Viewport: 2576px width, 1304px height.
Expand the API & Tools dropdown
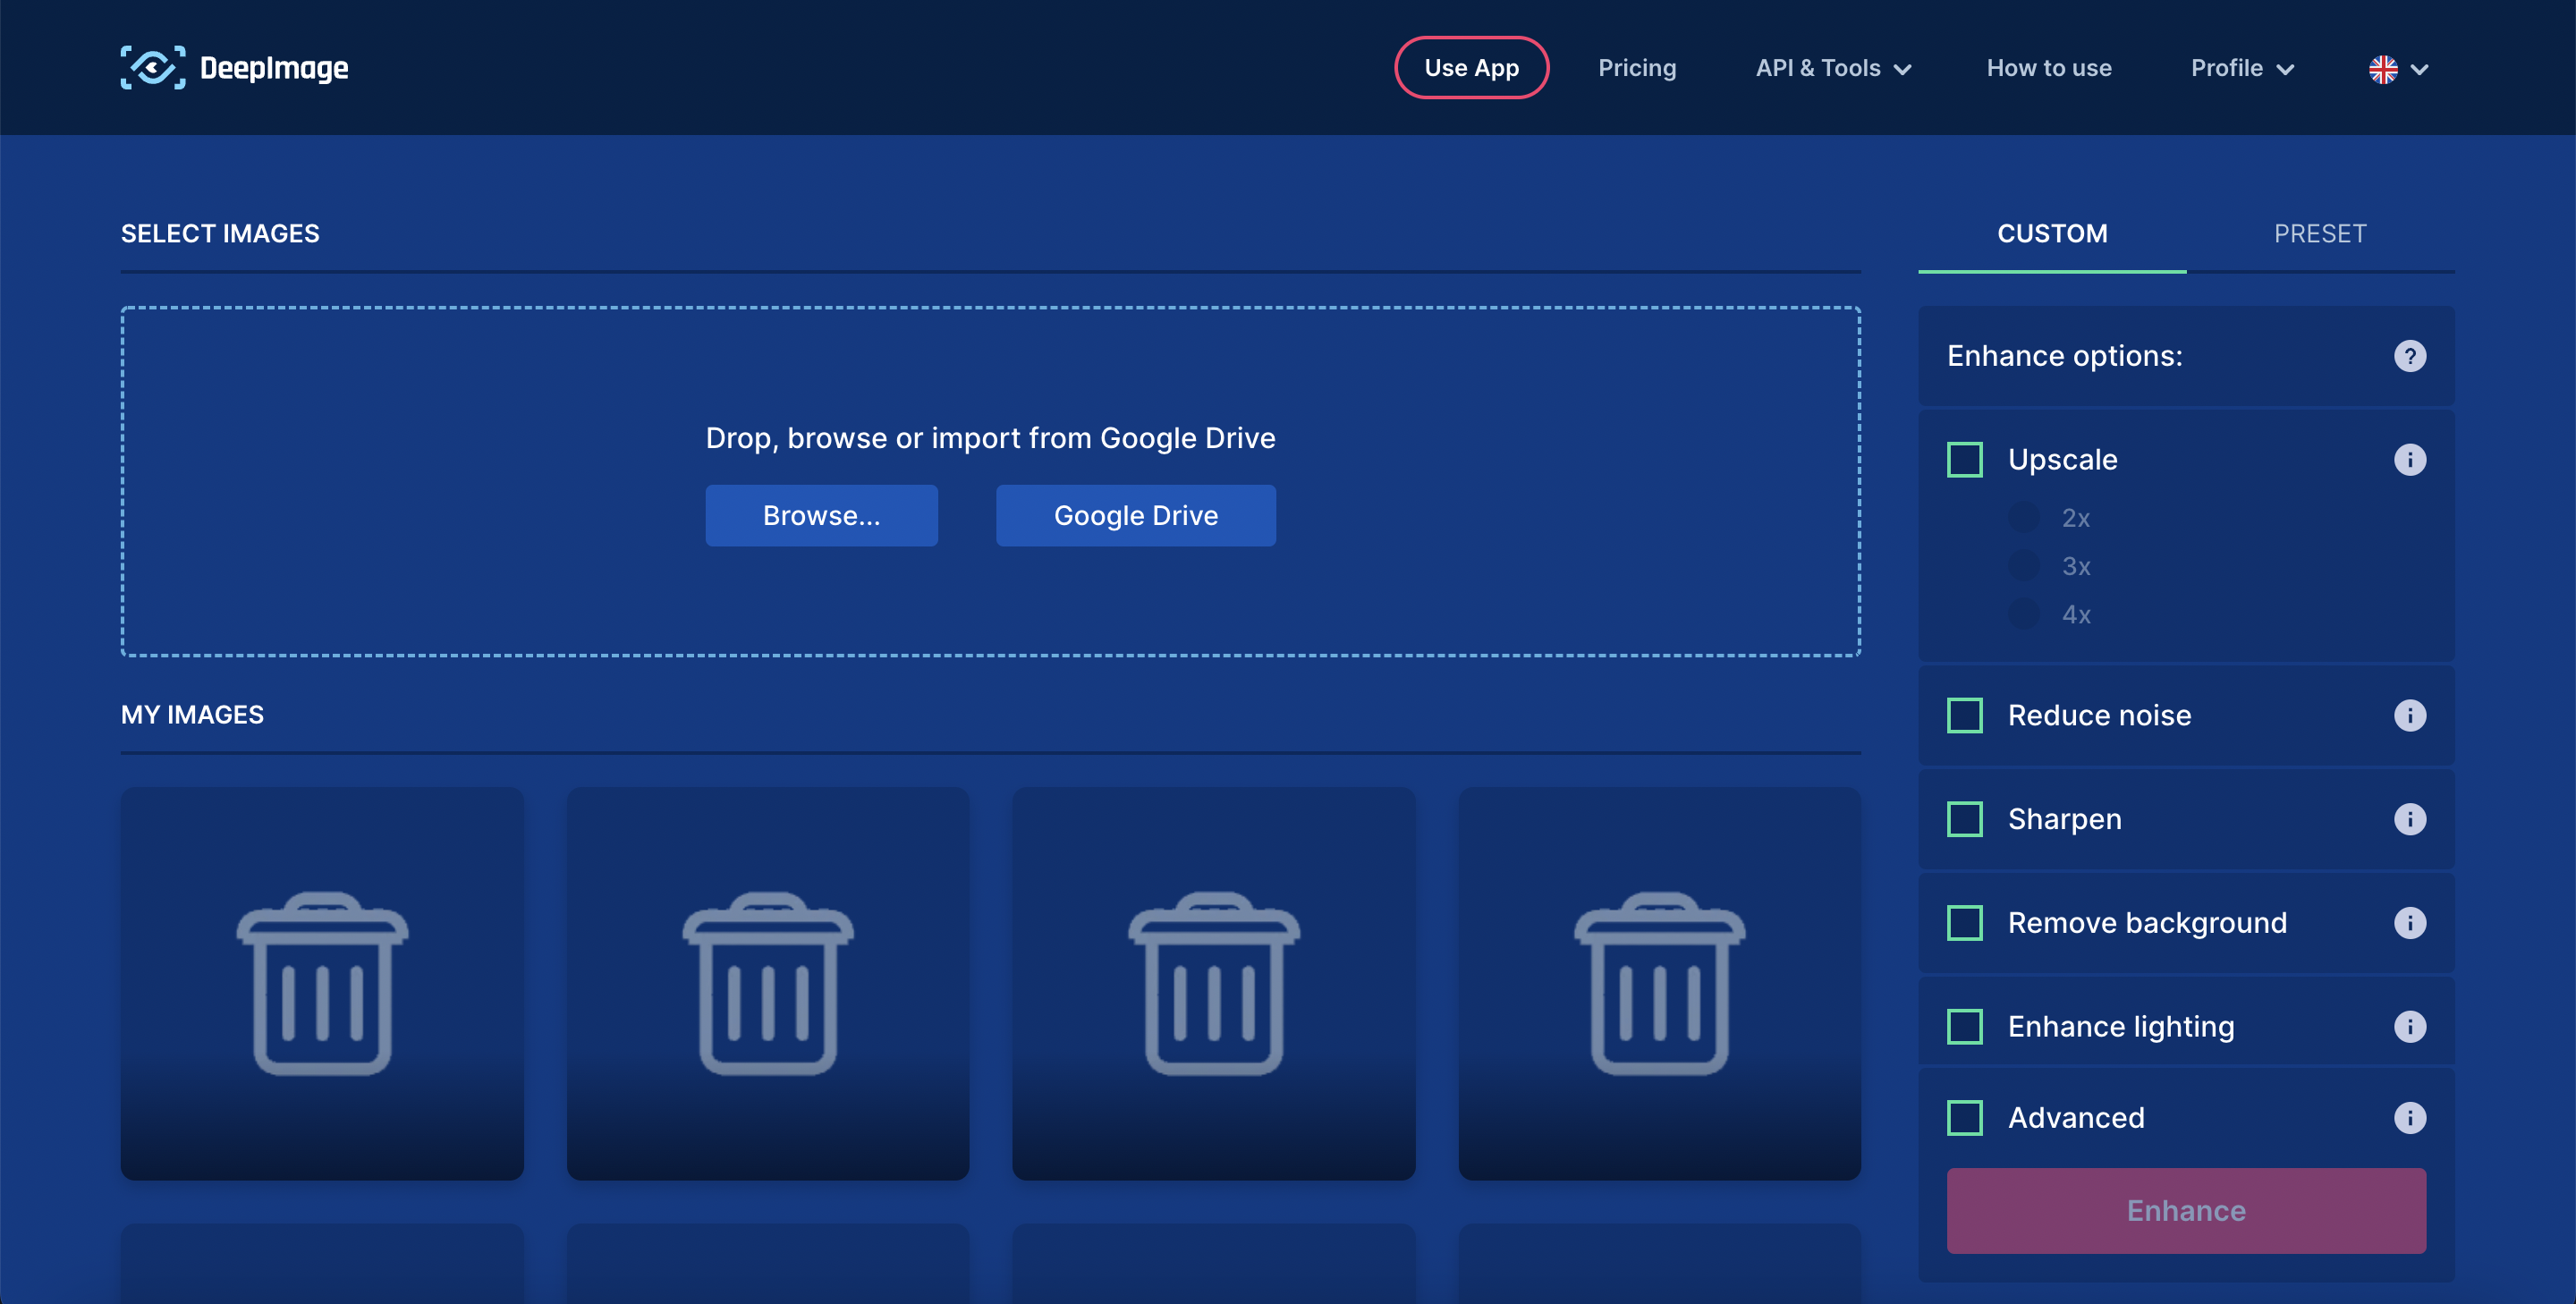click(1832, 68)
